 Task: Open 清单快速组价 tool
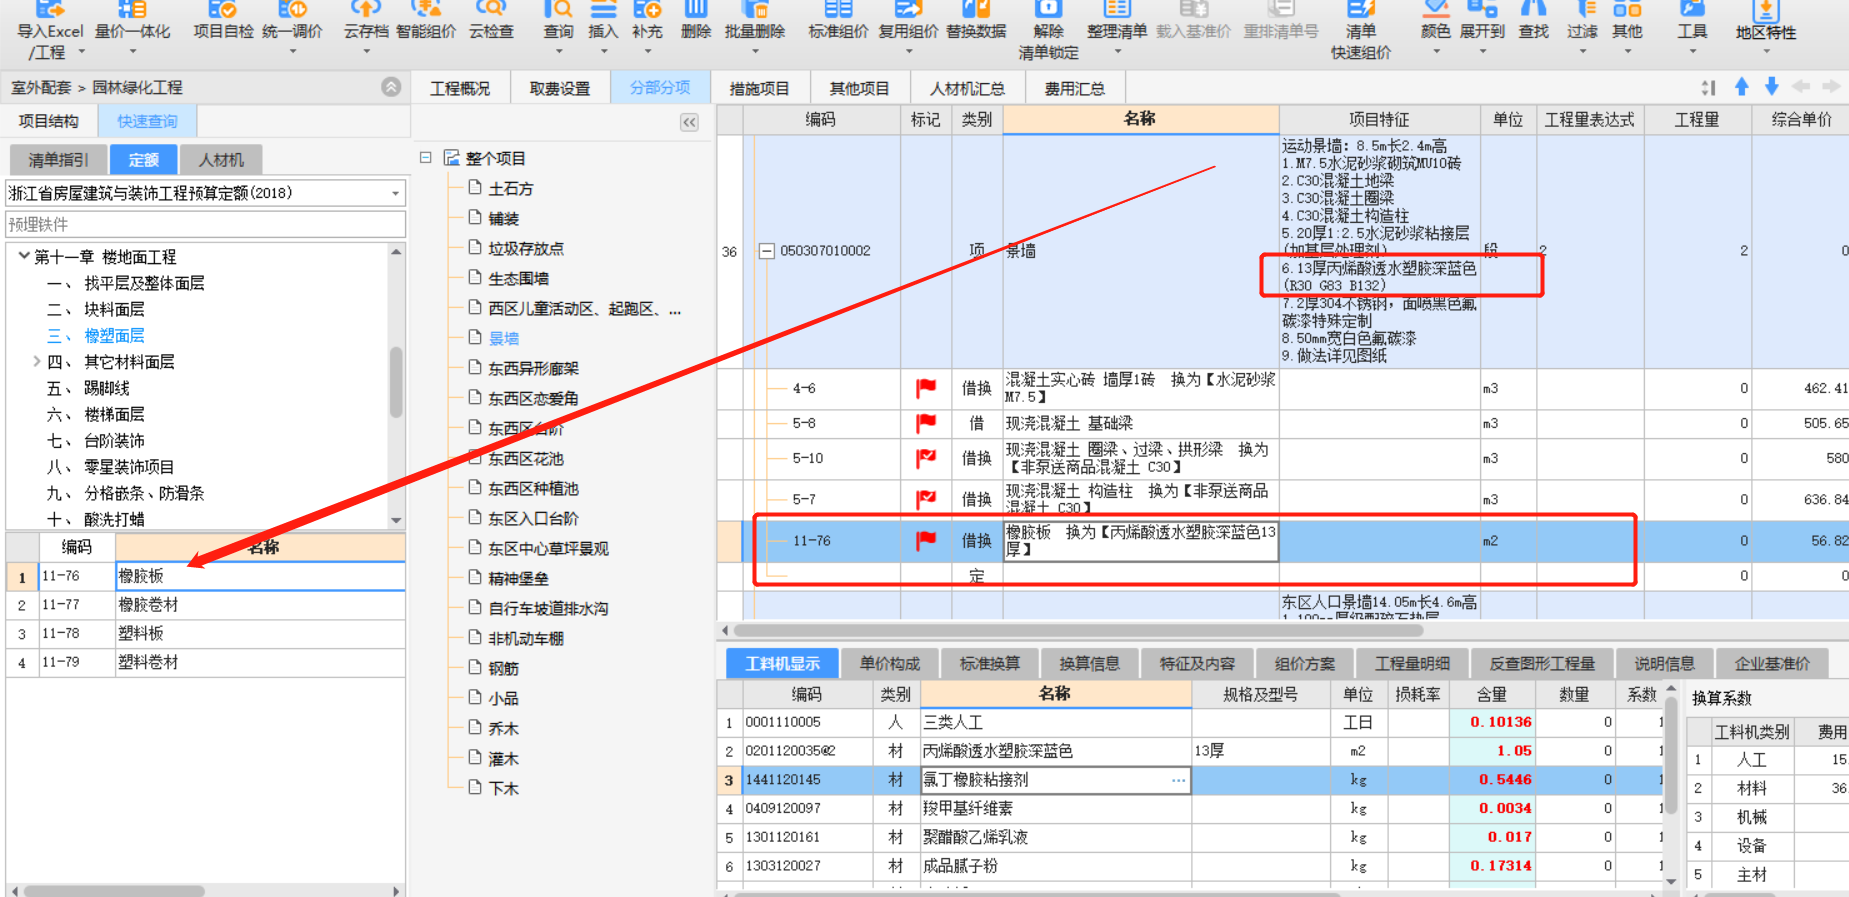tap(1361, 30)
